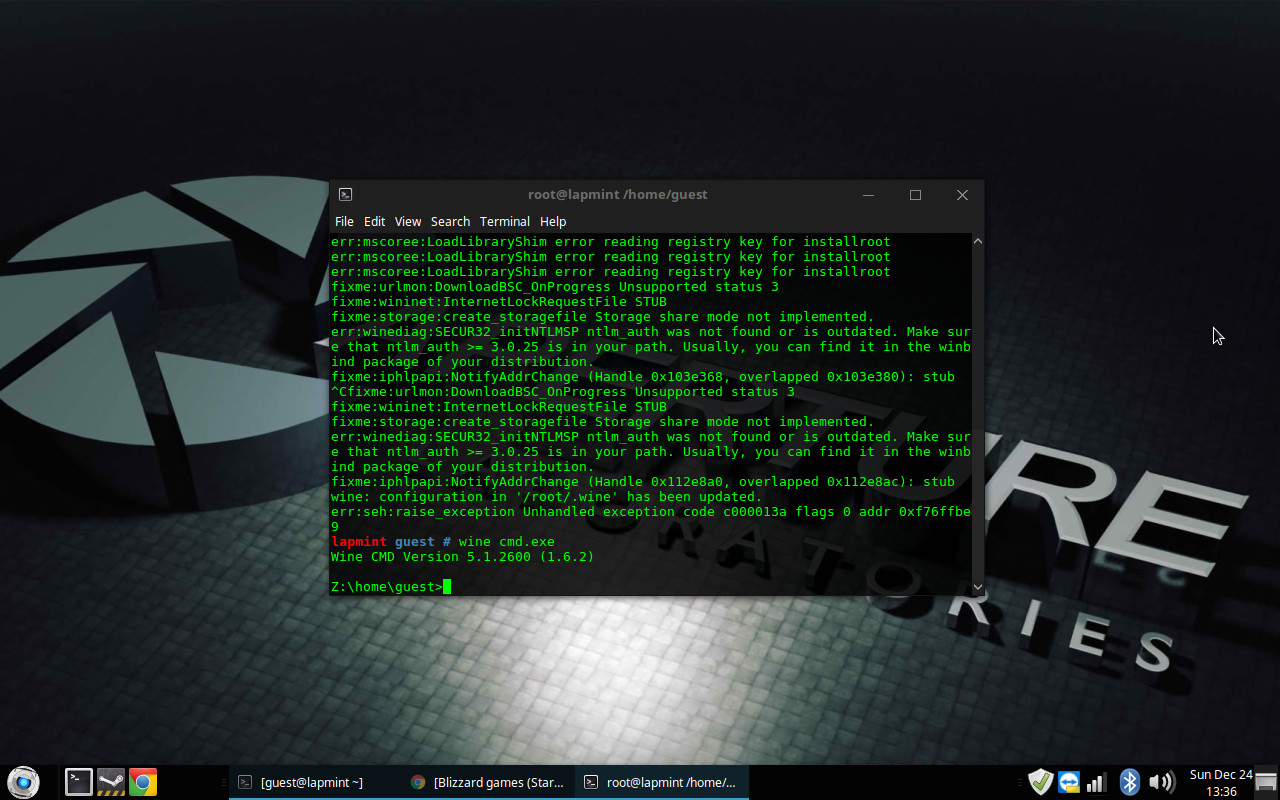This screenshot has width=1280, height=800.
Task: Launch Chrome from panel launcher
Action: 143,782
